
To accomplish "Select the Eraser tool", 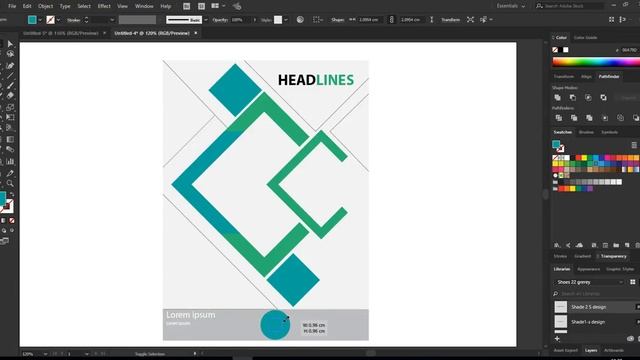I will click(x=10, y=96).
